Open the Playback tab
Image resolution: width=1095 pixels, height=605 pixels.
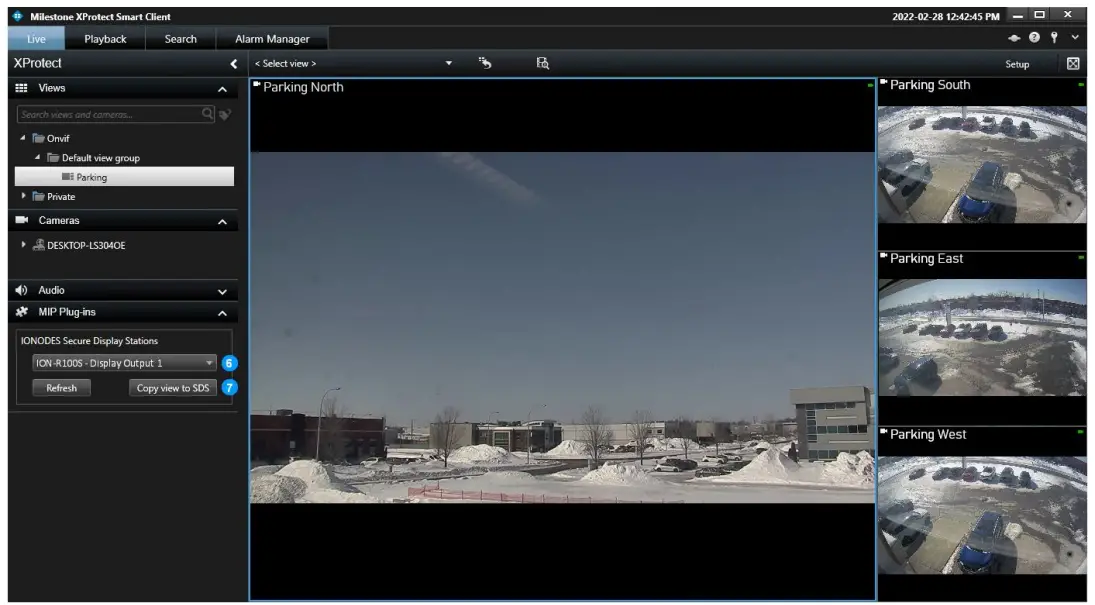click(105, 39)
